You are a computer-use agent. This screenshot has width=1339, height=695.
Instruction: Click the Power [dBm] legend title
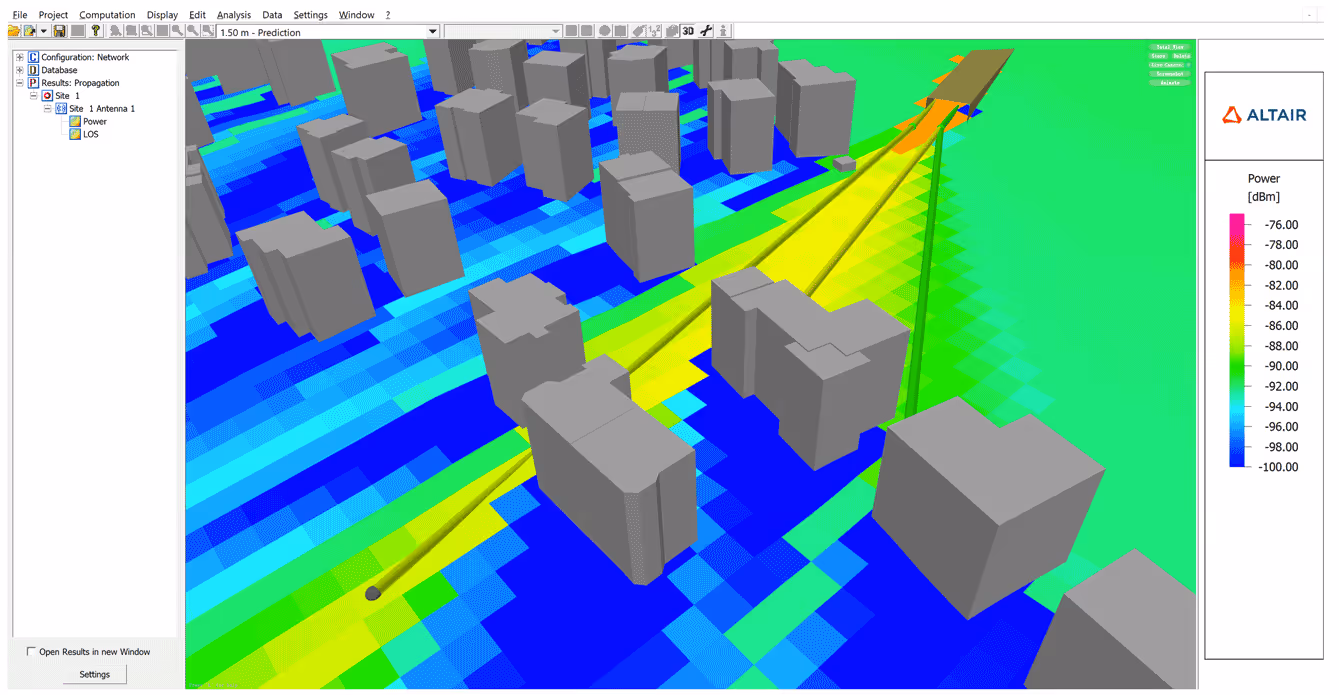[x=1264, y=187]
